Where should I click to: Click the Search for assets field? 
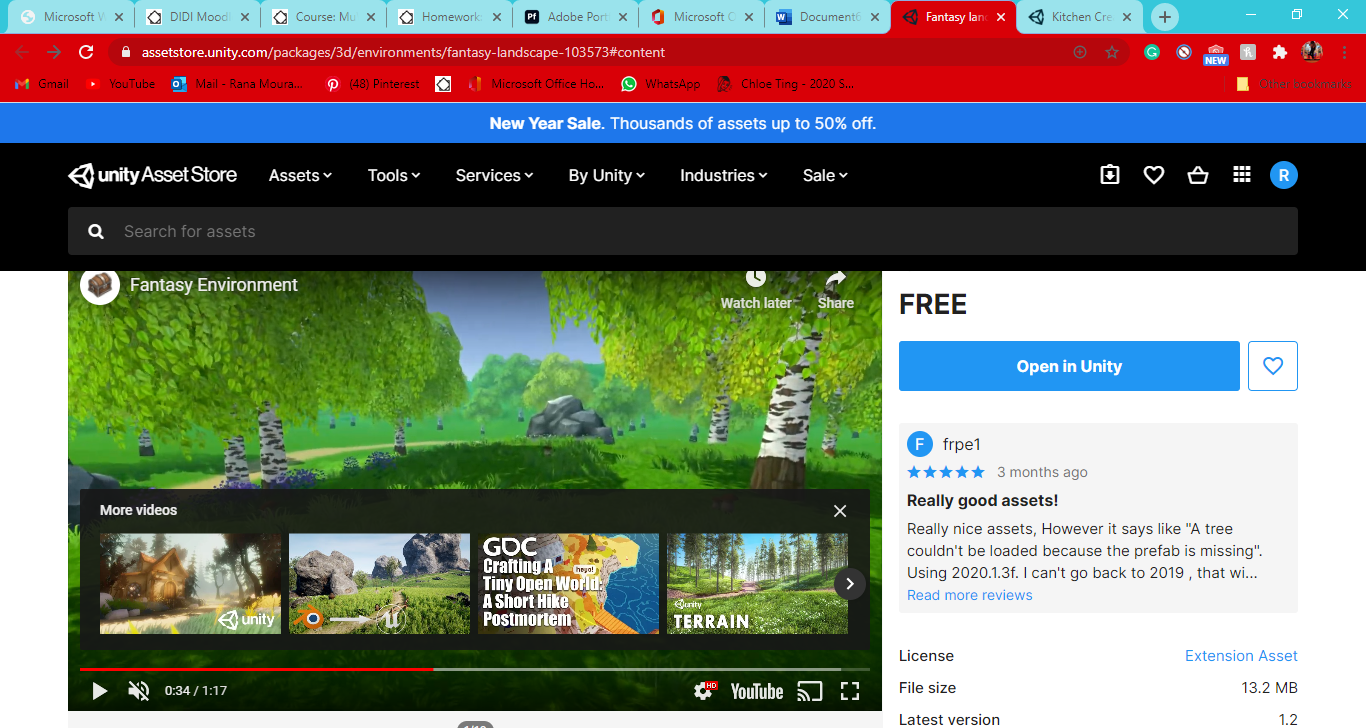(x=683, y=231)
